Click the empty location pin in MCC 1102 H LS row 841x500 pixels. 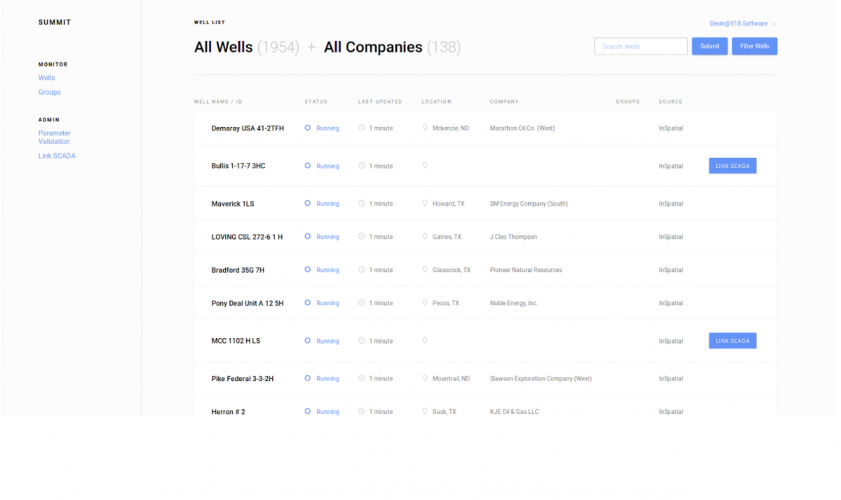click(x=425, y=341)
